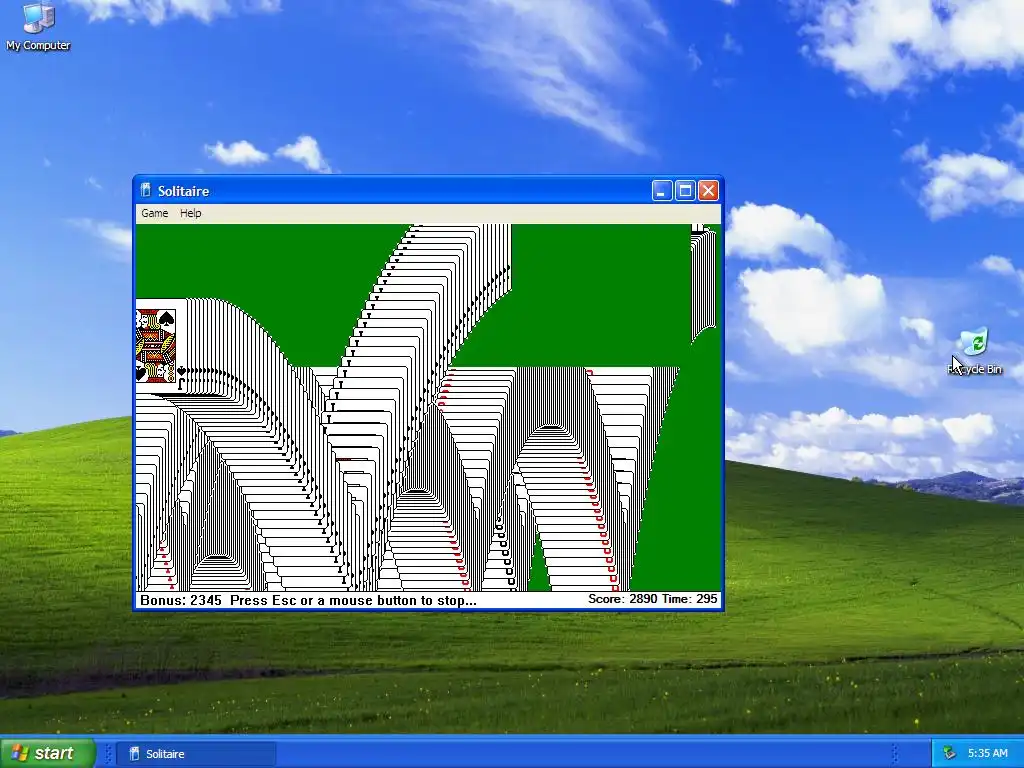Click the Time: 295 status text
Screen dimensions: 1024x768
[690, 599]
